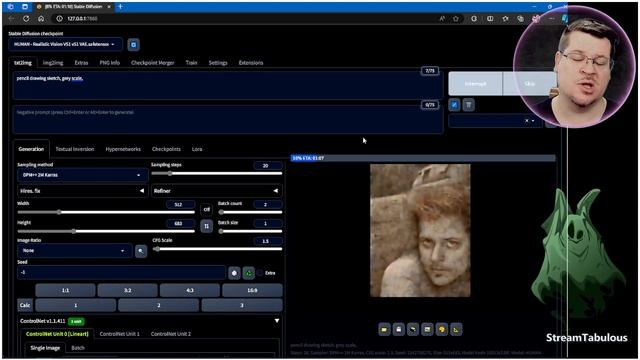Screen dimensions: 640x360
Task: Click the browser back arrow
Action: [x=11, y=18]
